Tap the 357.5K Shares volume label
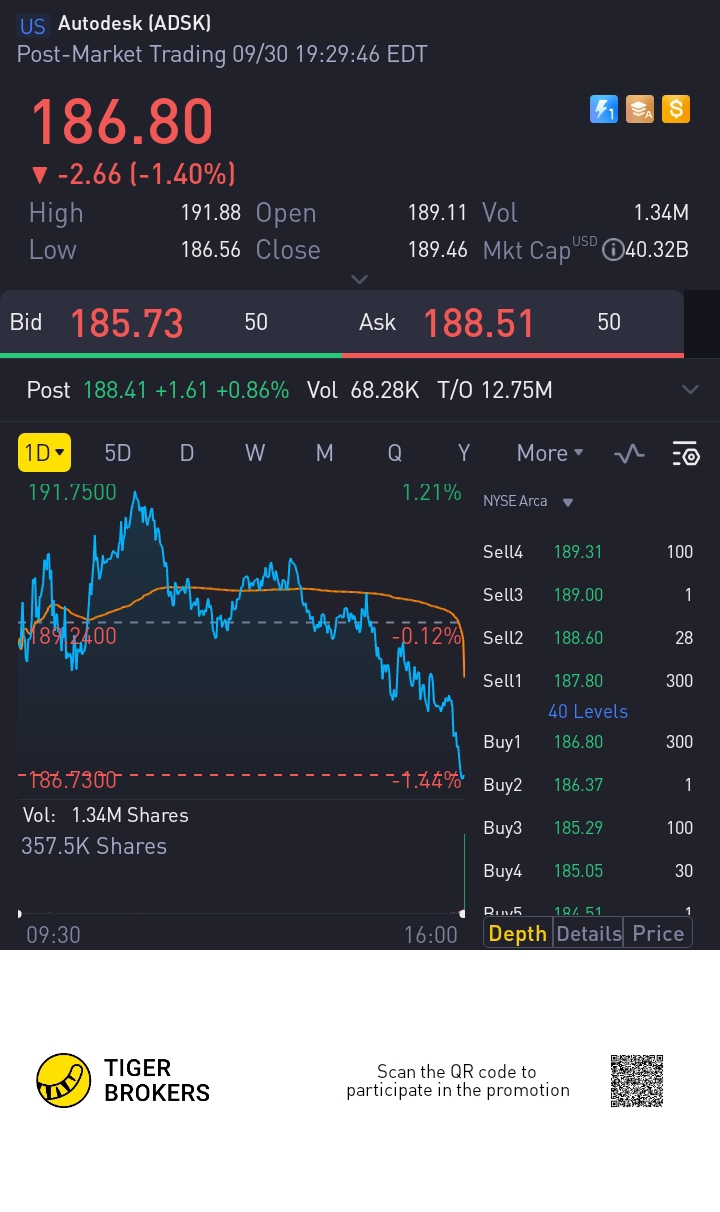The image size is (720, 1212). 94,846
